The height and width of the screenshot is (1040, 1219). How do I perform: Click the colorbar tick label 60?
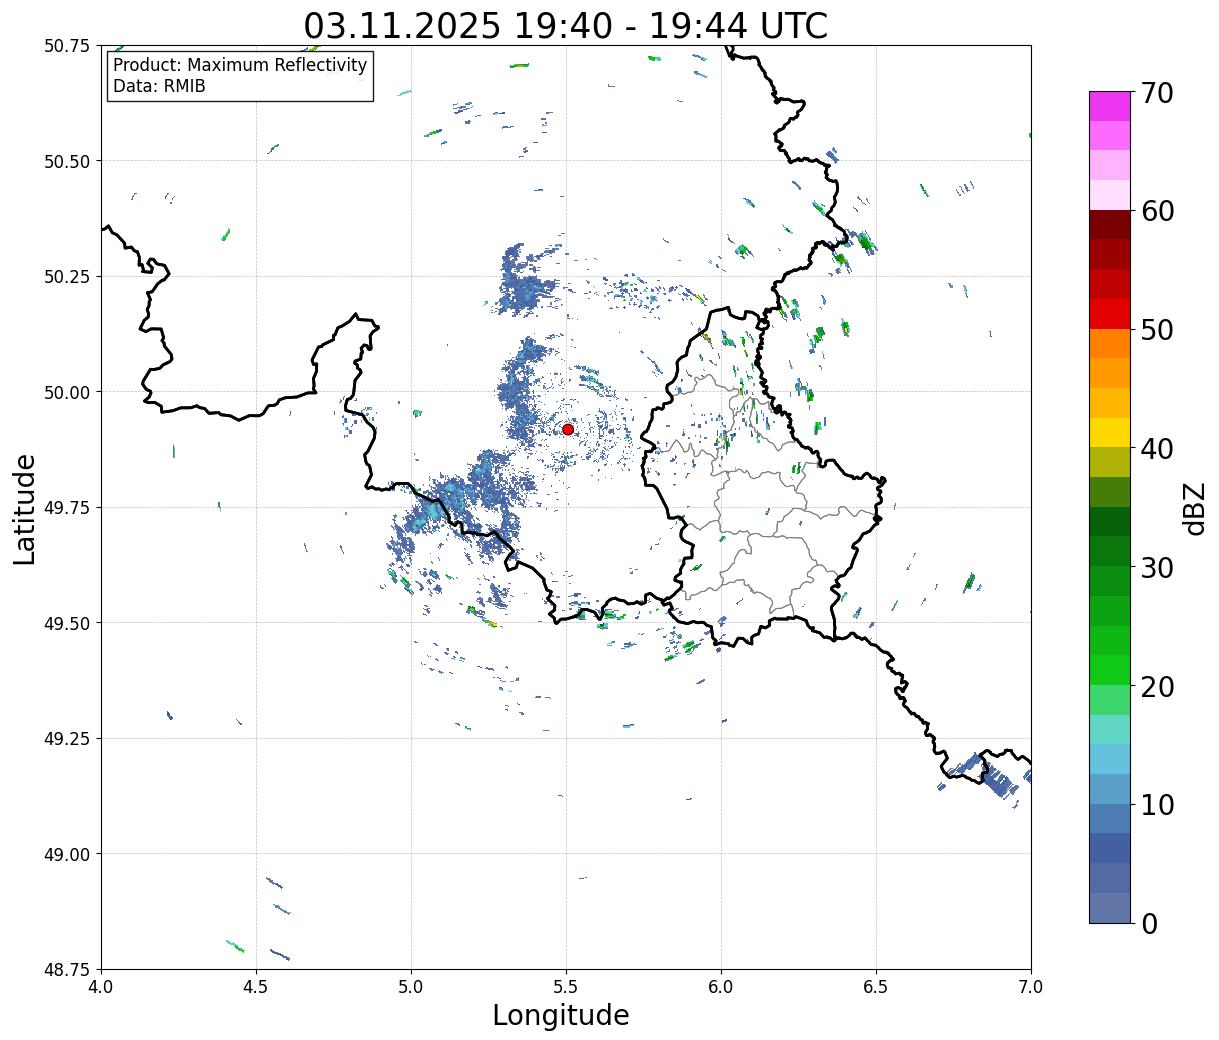[x=1157, y=211]
